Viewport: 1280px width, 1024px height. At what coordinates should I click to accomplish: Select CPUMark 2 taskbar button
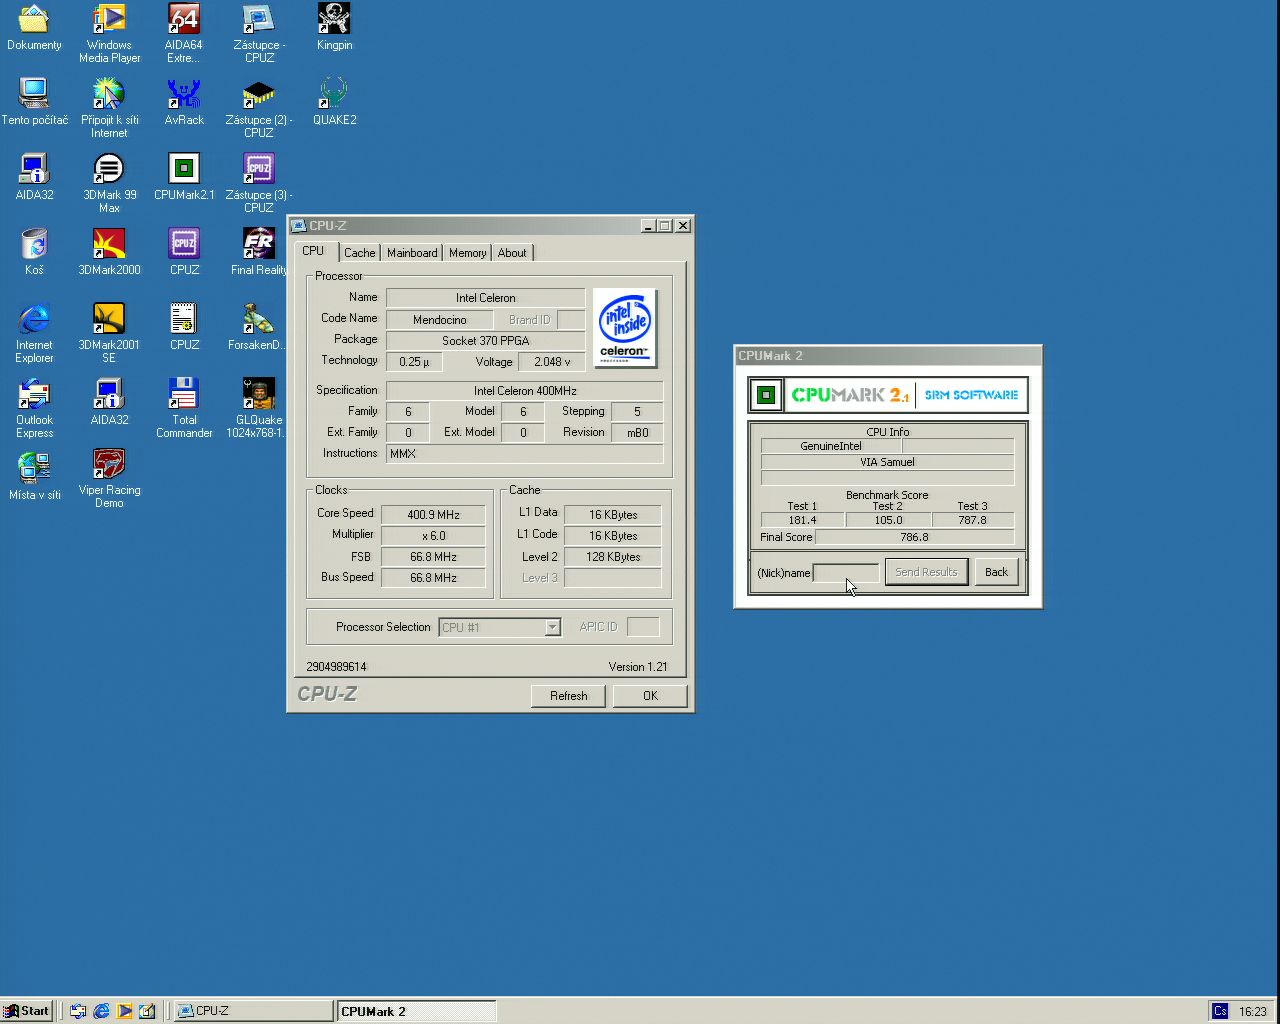tap(416, 1011)
